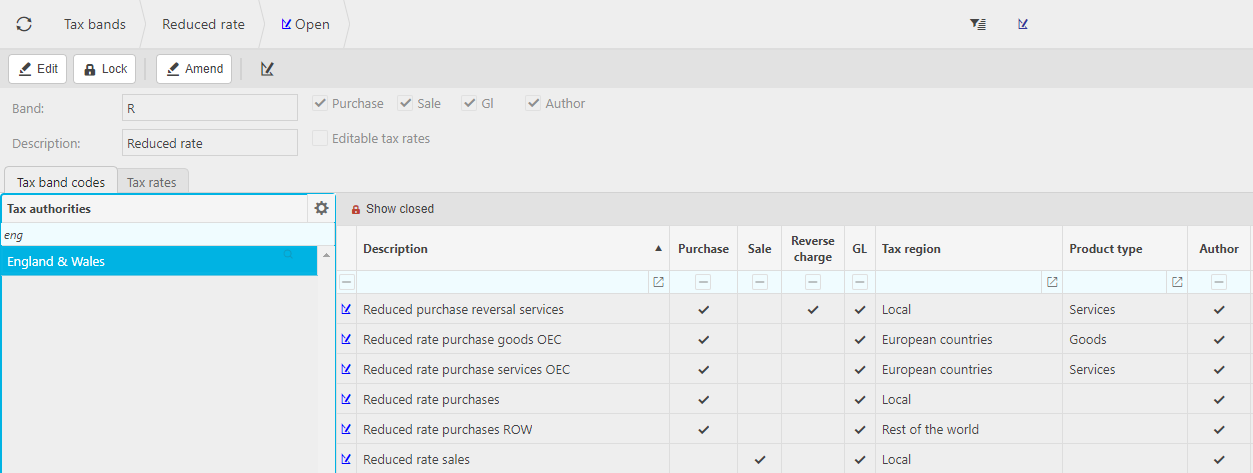The image size is (1253, 473).
Task: Toggle the Purchase checkbox
Action: pos(320,103)
